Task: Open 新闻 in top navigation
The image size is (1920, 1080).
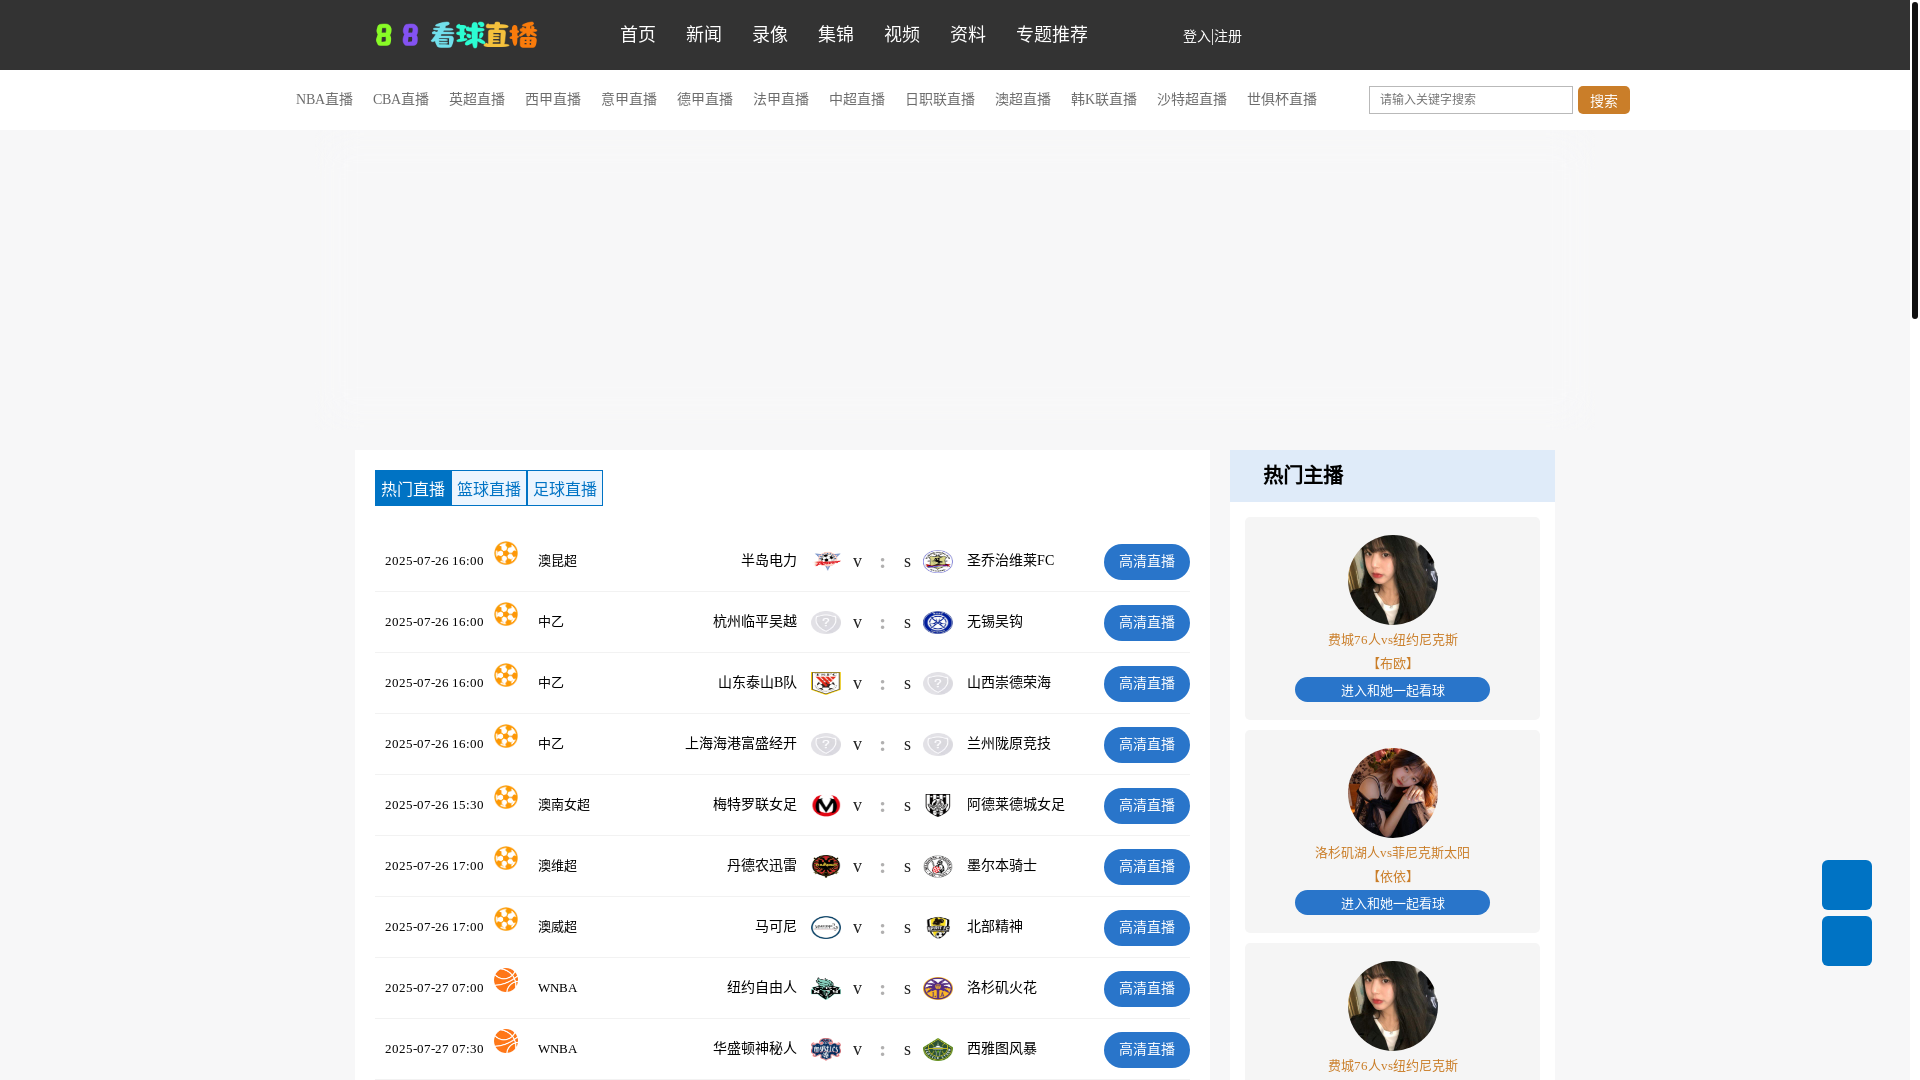Action: click(704, 35)
